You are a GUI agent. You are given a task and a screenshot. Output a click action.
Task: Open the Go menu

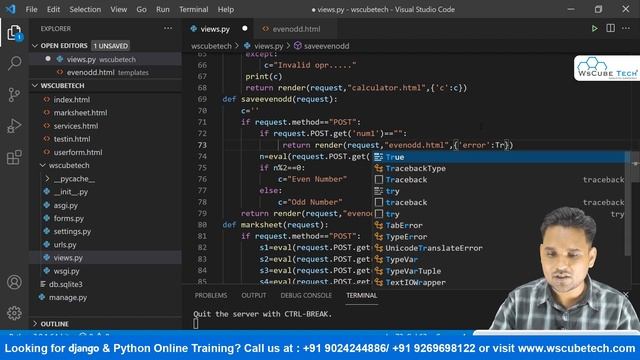(141, 9)
